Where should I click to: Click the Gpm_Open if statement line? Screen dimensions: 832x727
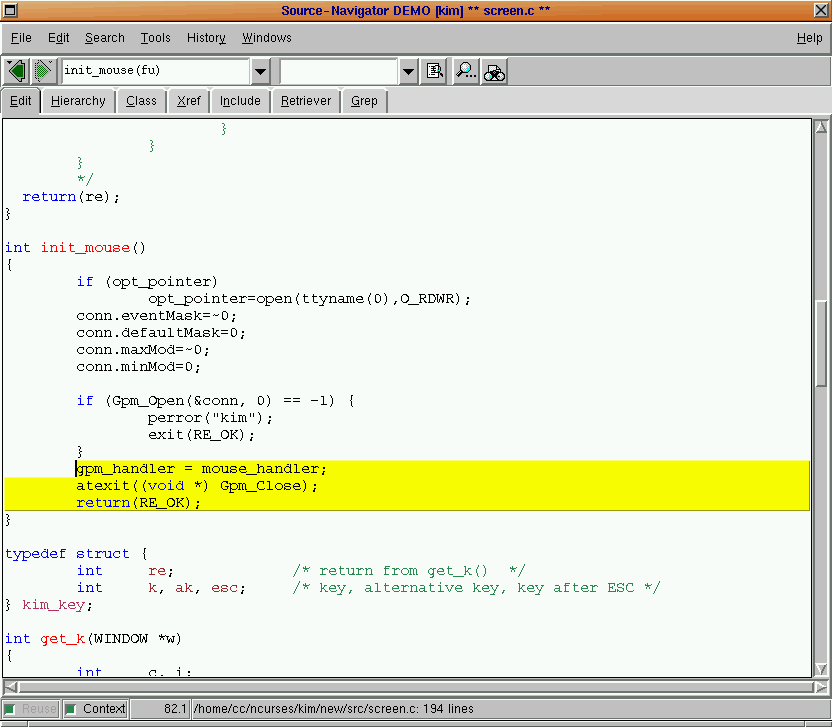(x=215, y=401)
